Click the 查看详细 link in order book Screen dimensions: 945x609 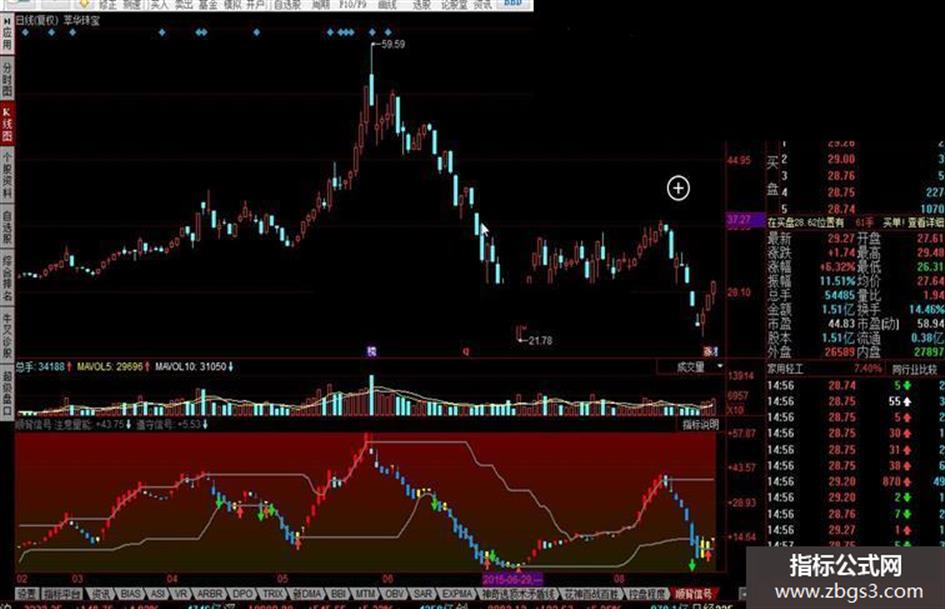pyautogui.click(x=926, y=222)
